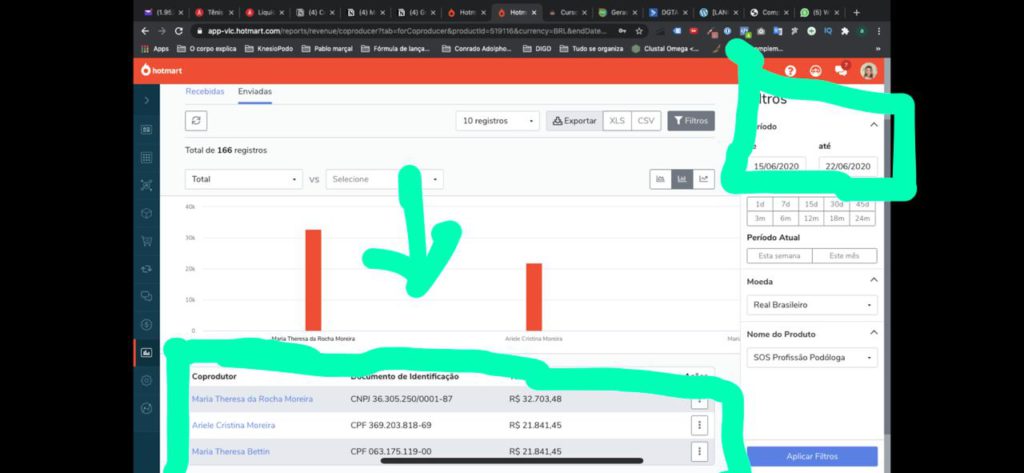Screen dimensions: 1024x473
Task: Expand the Hotmart sidebar with the chevron
Action: 146,101
